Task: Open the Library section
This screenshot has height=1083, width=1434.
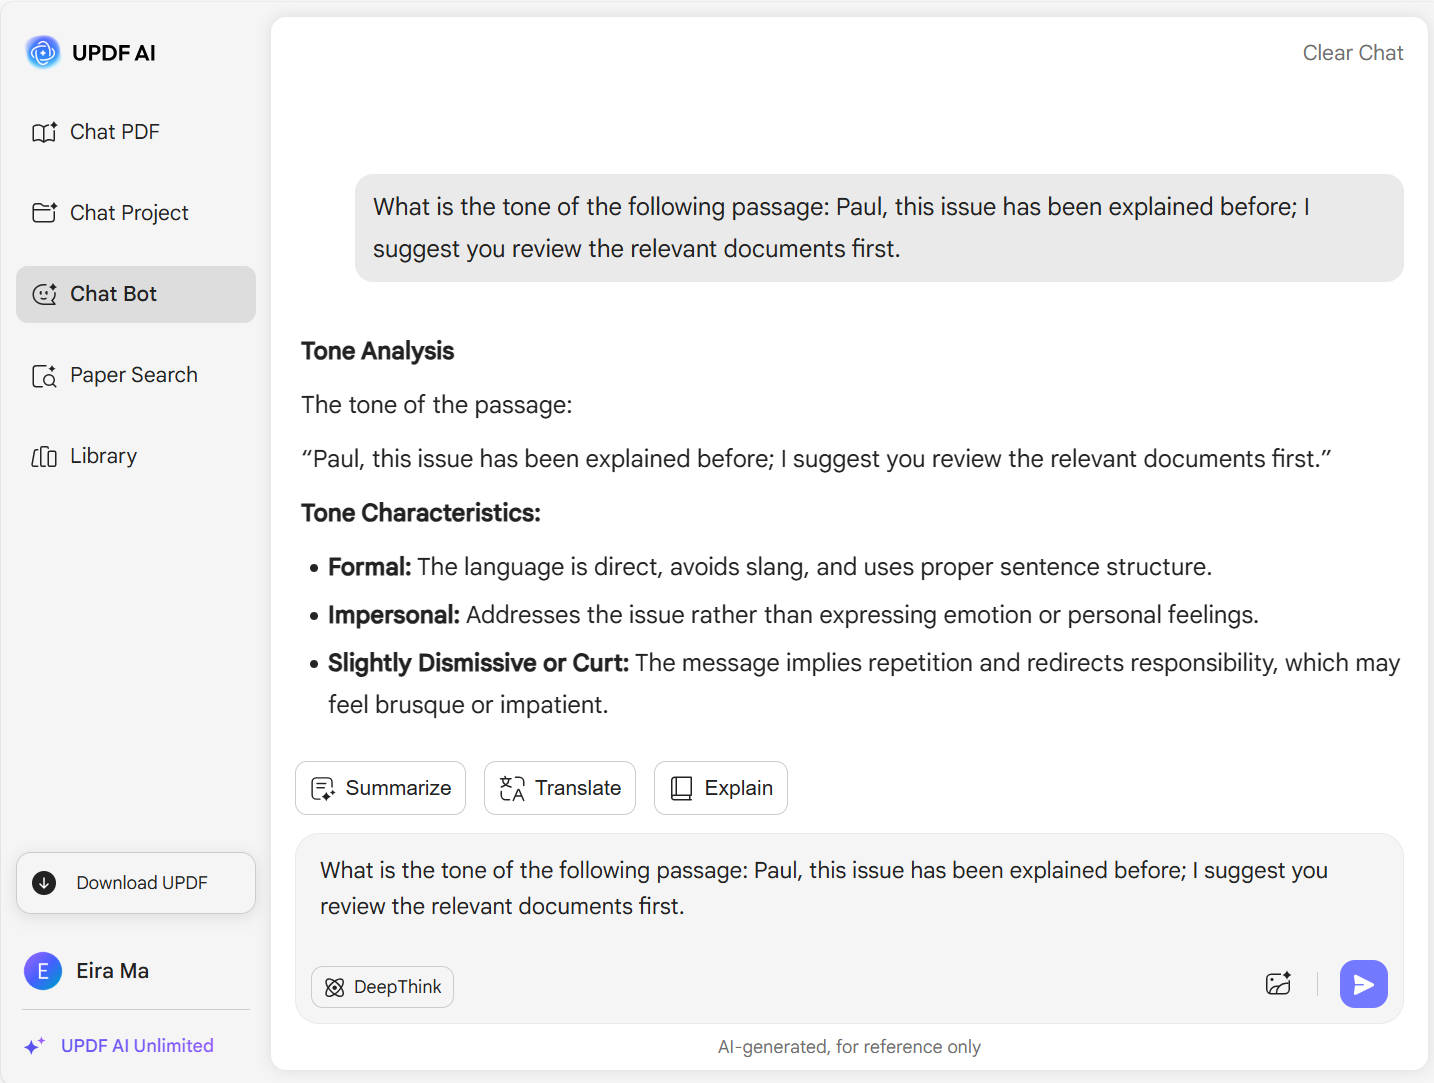Action: click(x=103, y=456)
